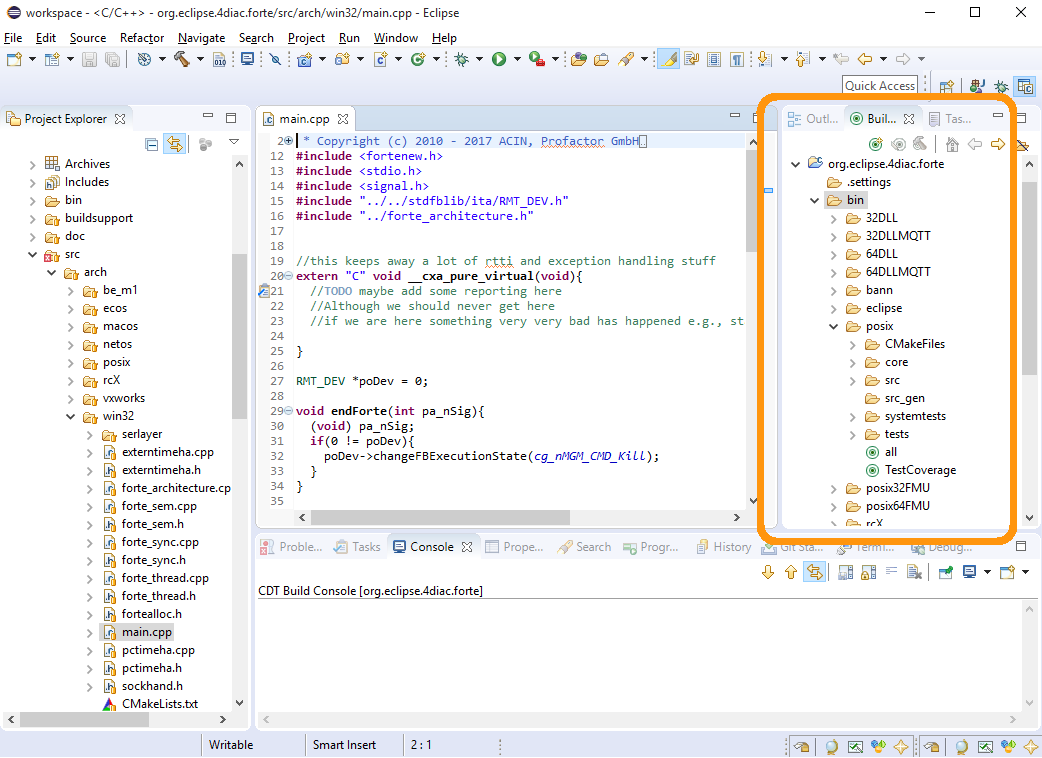The image size is (1042, 758).
Task: Collapse the src folder tree
Action: click(x=34, y=253)
